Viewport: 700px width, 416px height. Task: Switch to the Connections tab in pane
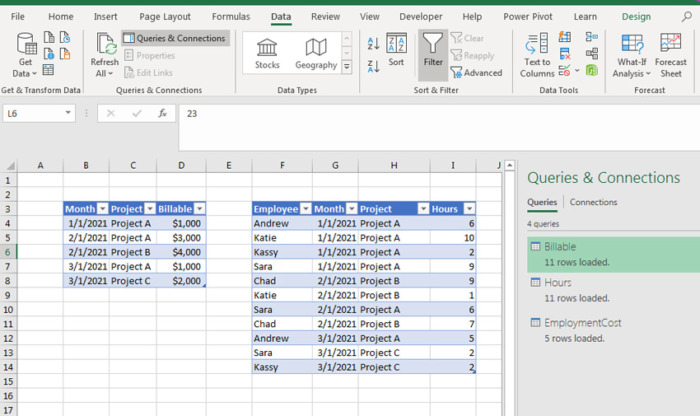(x=593, y=202)
